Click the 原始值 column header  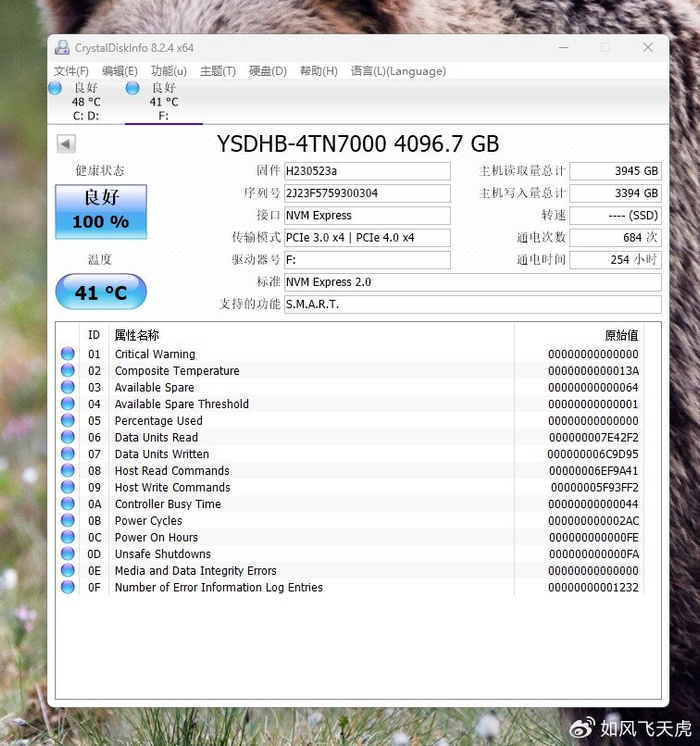pos(620,335)
